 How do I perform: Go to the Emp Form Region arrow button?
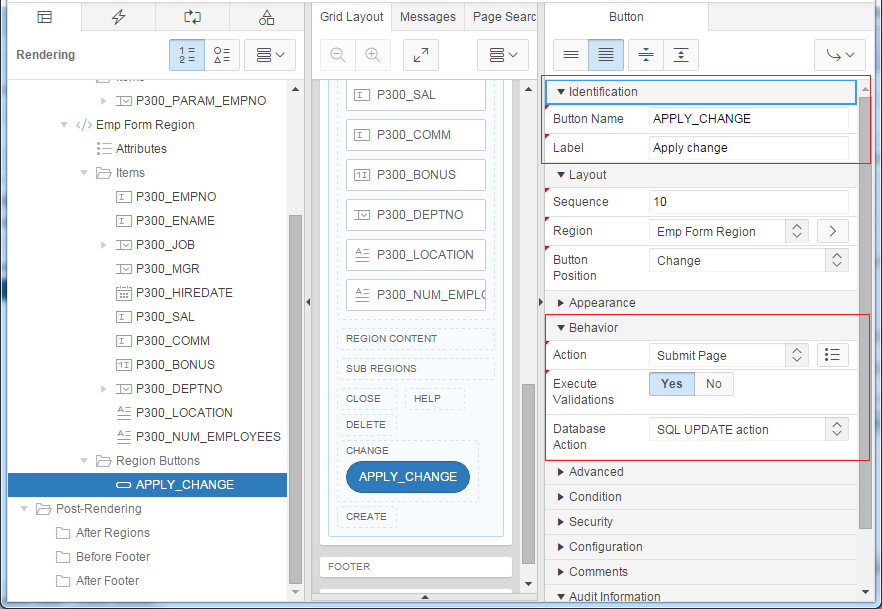click(x=832, y=231)
